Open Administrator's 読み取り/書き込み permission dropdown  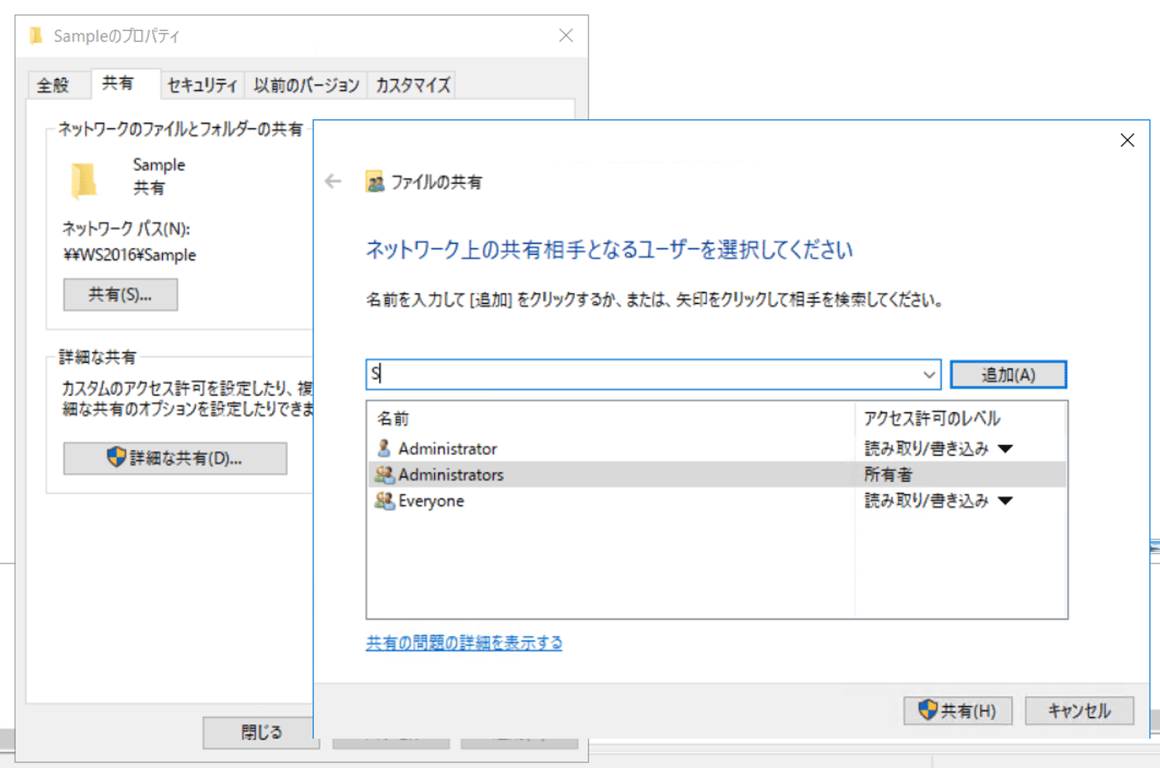1005,448
